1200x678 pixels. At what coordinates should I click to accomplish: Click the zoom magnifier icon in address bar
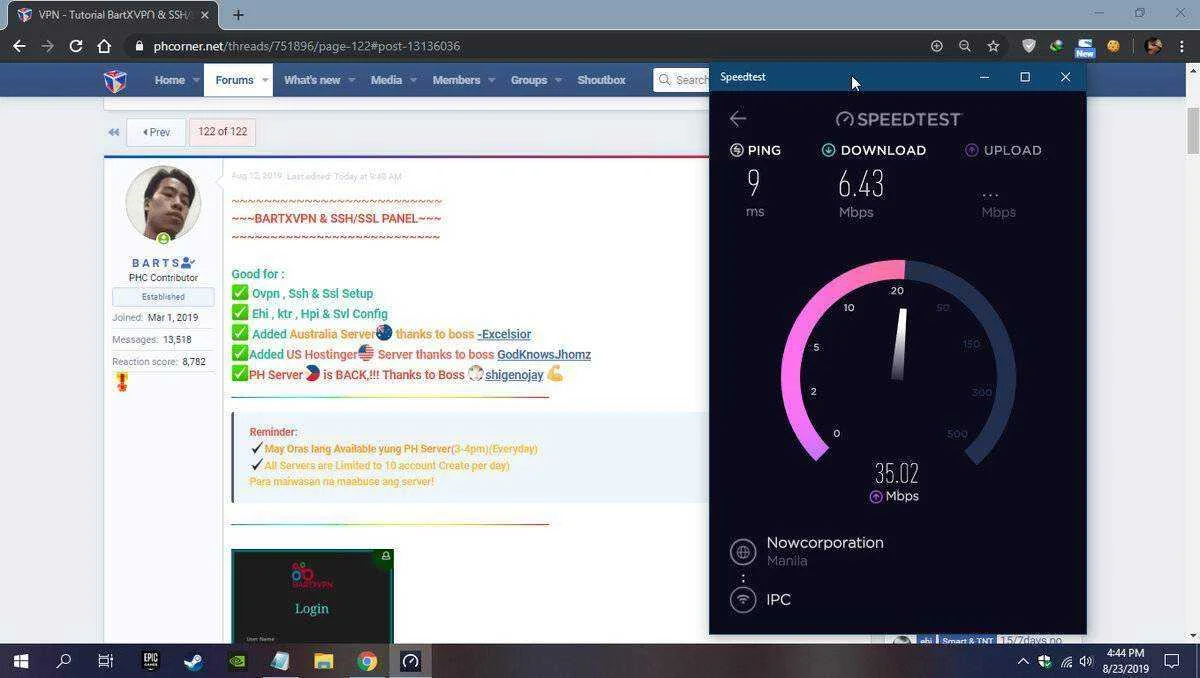point(965,46)
